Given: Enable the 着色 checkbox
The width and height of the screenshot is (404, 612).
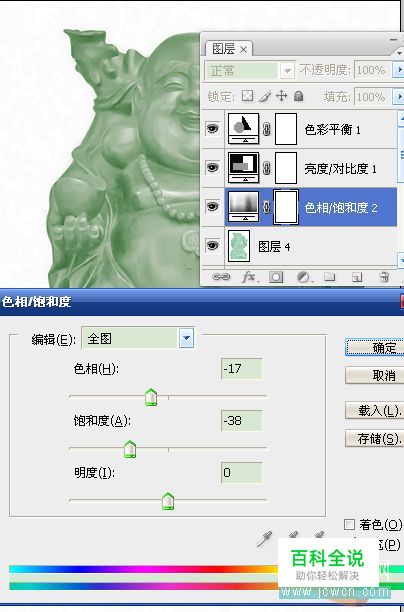Looking at the screenshot, I should (x=349, y=524).
